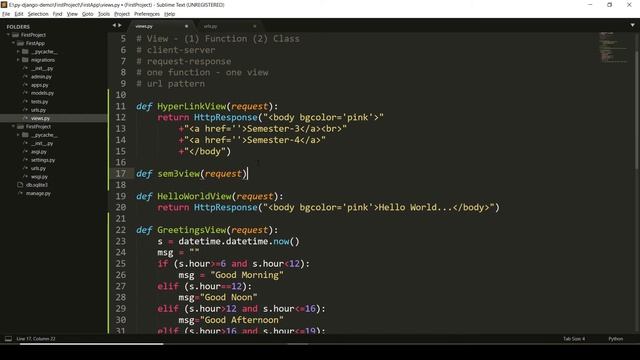Go to previous tab with left arrow

click(114, 26)
